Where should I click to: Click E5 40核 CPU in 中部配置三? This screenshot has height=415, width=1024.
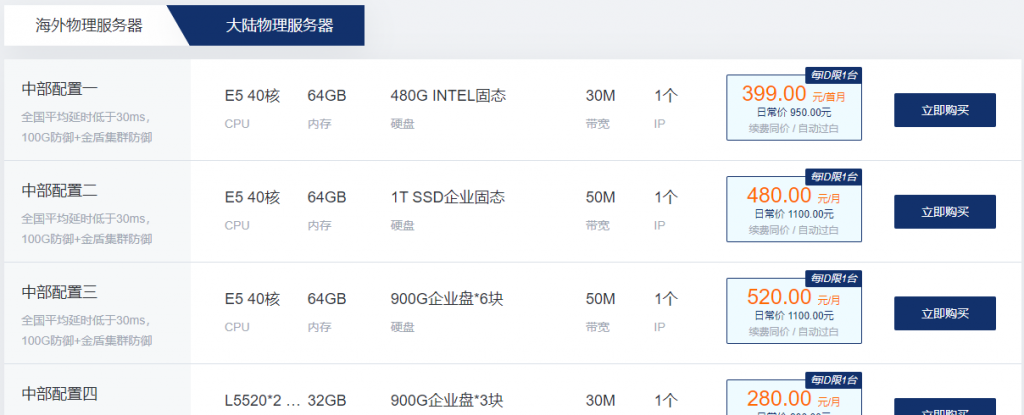(x=252, y=299)
